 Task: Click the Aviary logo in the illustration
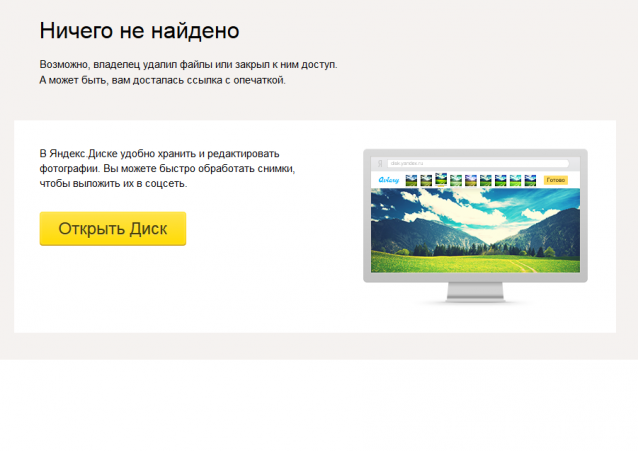coord(388,181)
